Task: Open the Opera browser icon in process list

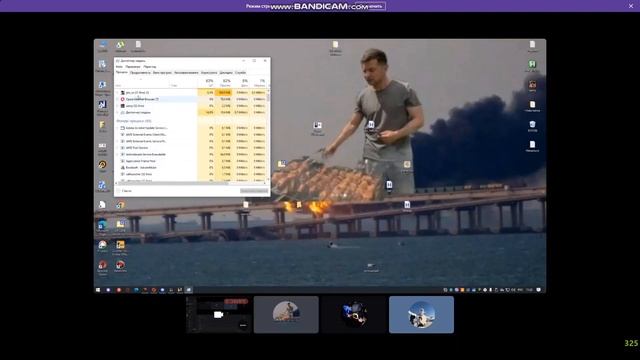Action: (122, 99)
